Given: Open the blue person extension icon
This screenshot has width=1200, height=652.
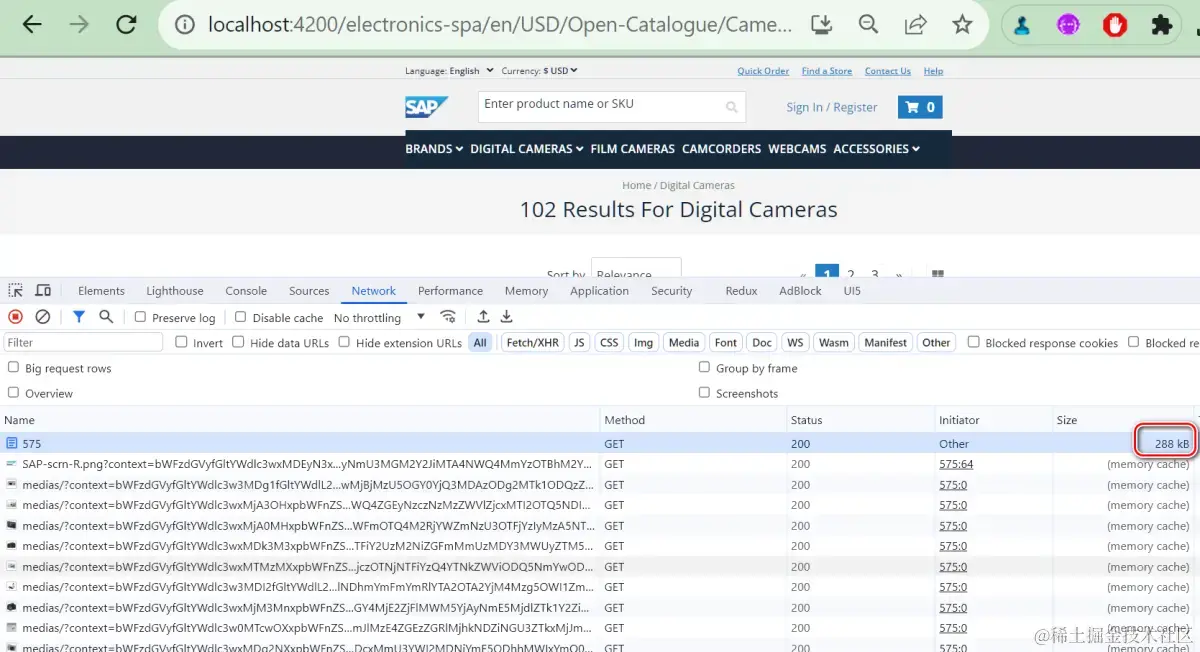Looking at the screenshot, I should coord(1021,26).
